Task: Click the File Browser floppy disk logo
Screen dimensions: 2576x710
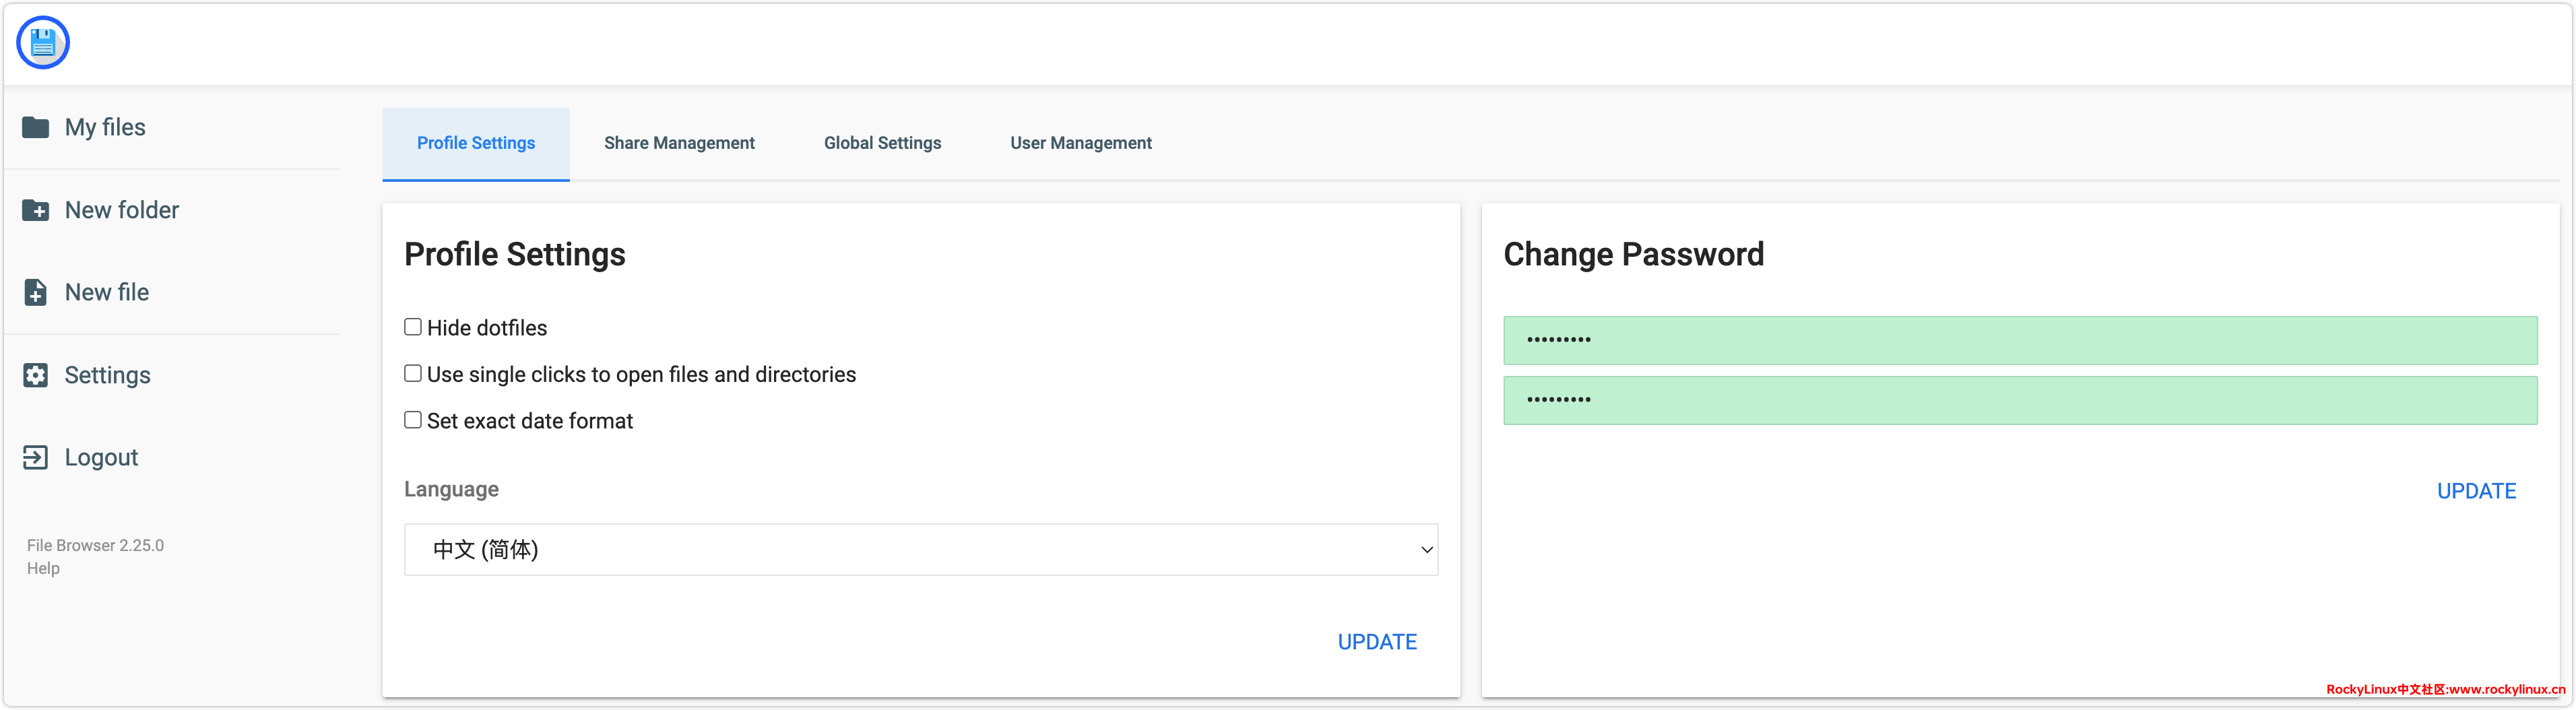Action: pyautogui.click(x=43, y=43)
